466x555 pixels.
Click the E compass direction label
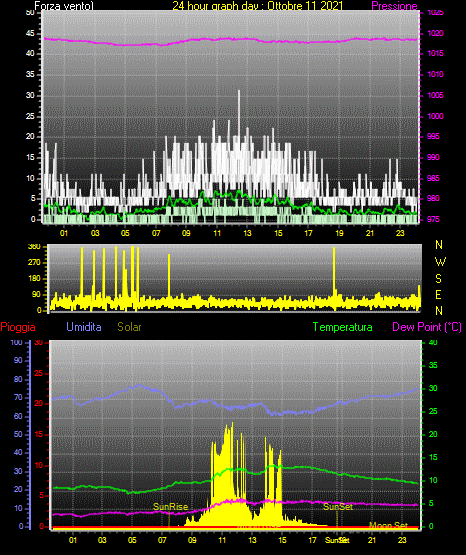pyautogui.click(x=438, y=295)
